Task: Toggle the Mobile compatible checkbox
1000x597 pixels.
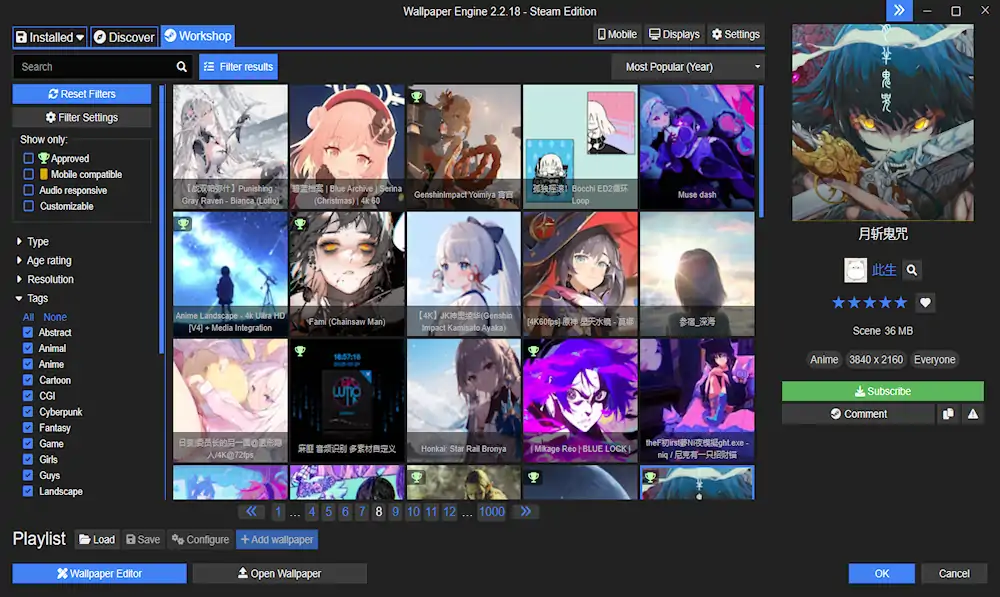Action: click(x=29, y=174)
